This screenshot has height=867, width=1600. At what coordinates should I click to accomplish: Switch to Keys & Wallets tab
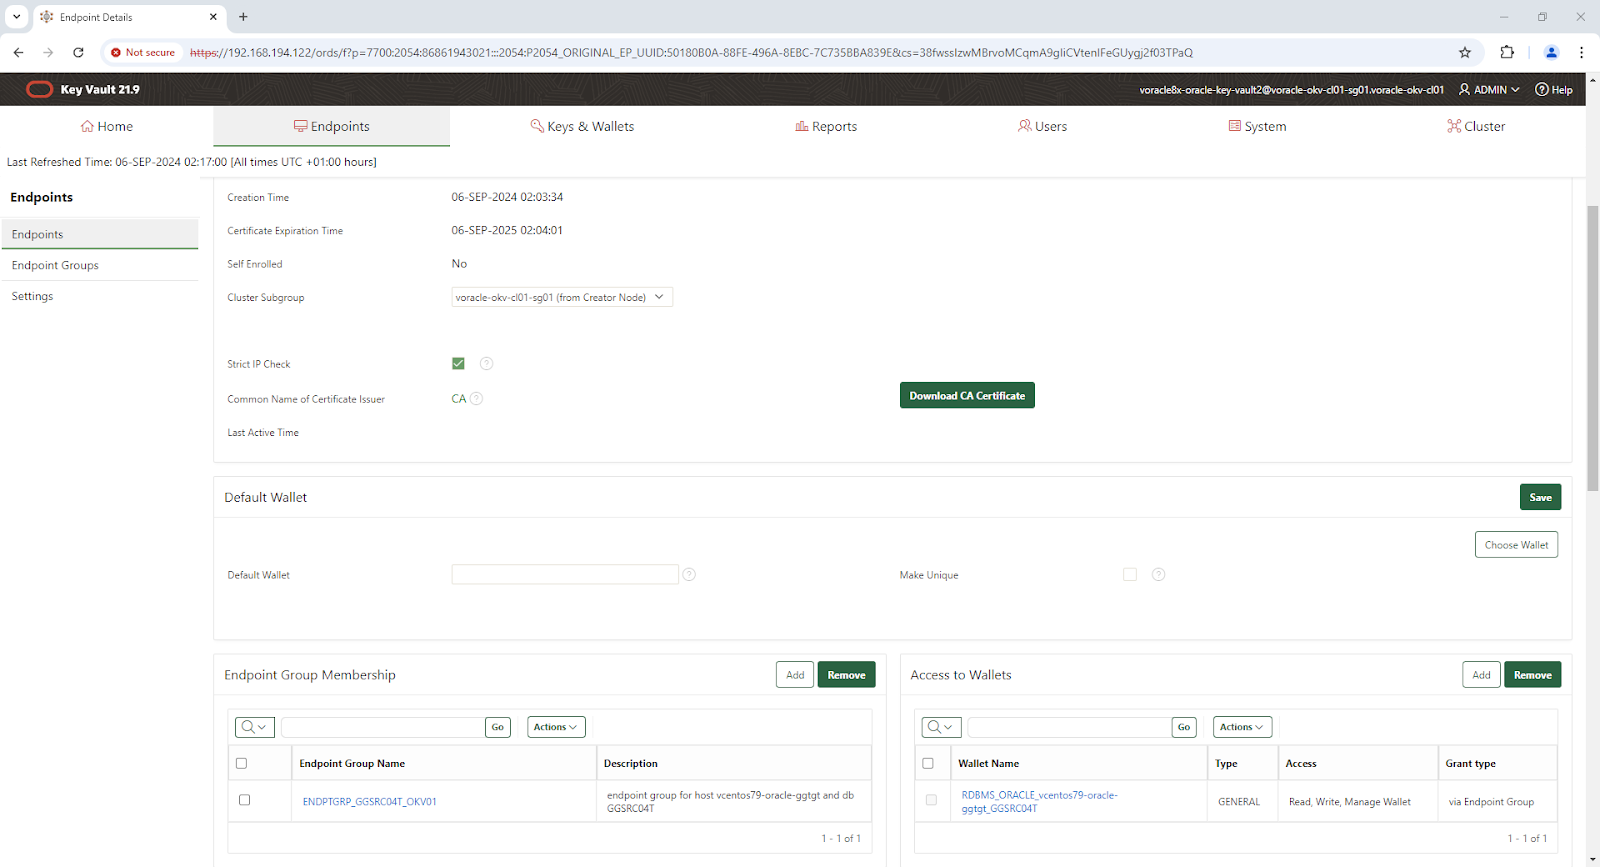(582, 126)
